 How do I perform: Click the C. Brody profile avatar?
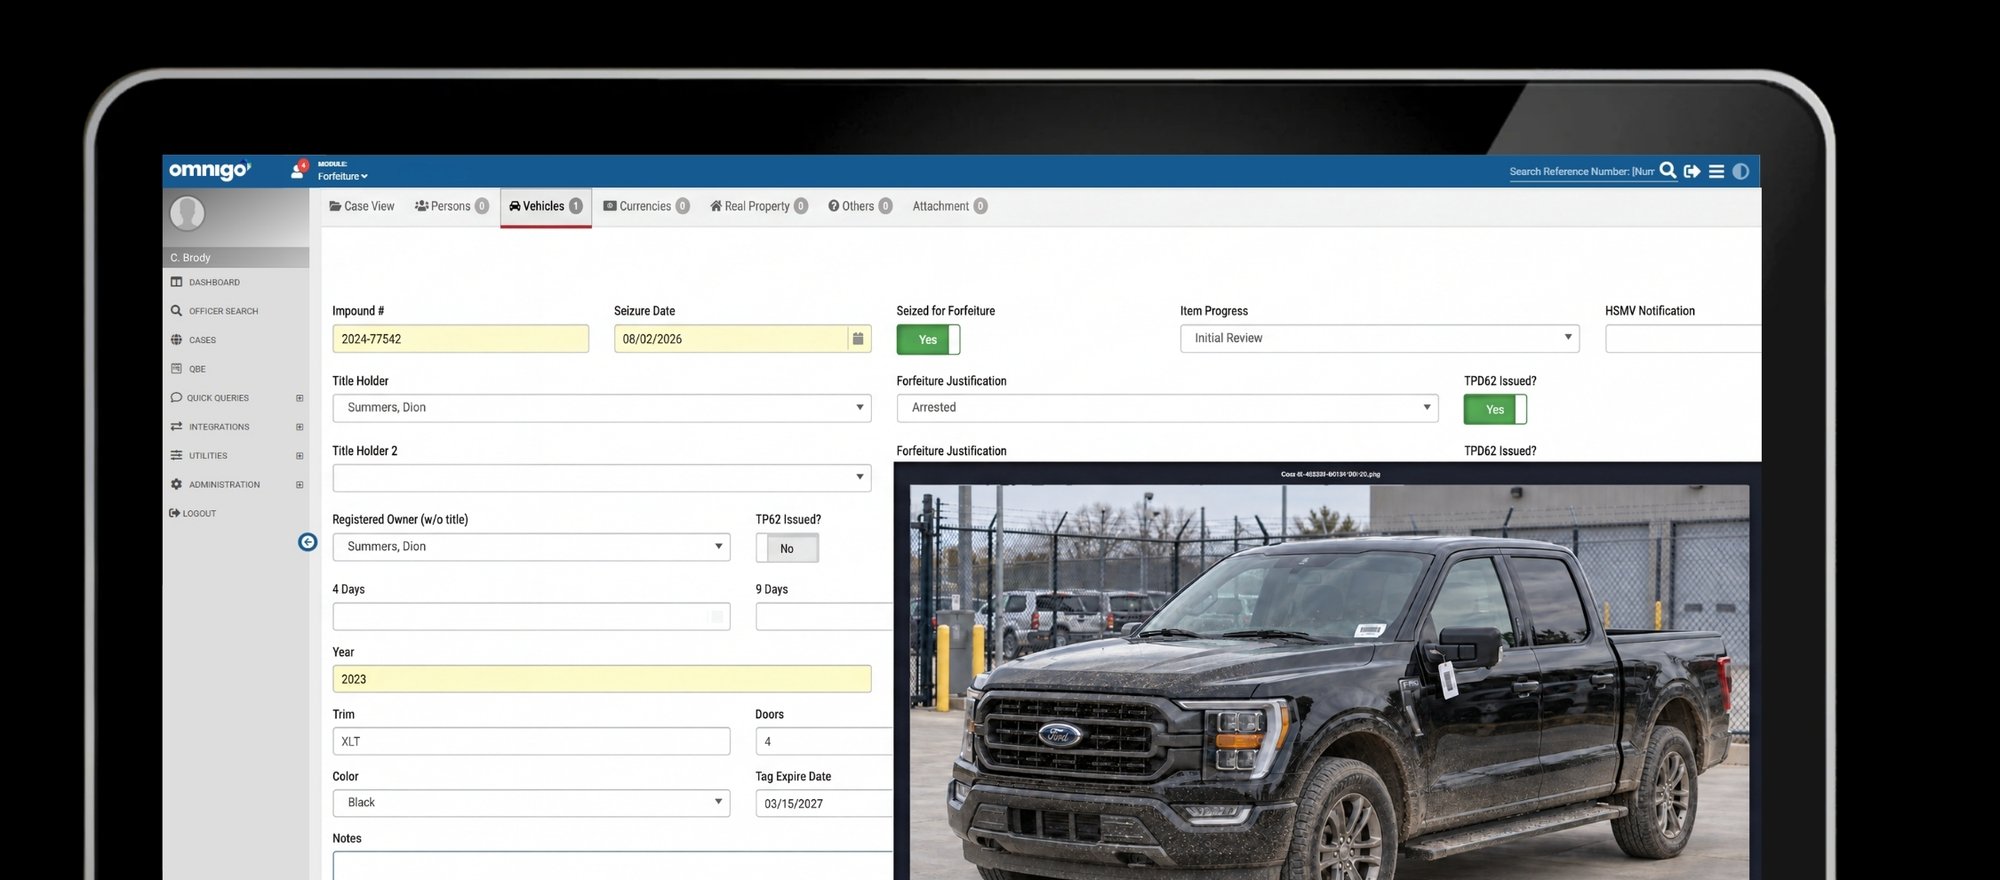tap(187, 213)
